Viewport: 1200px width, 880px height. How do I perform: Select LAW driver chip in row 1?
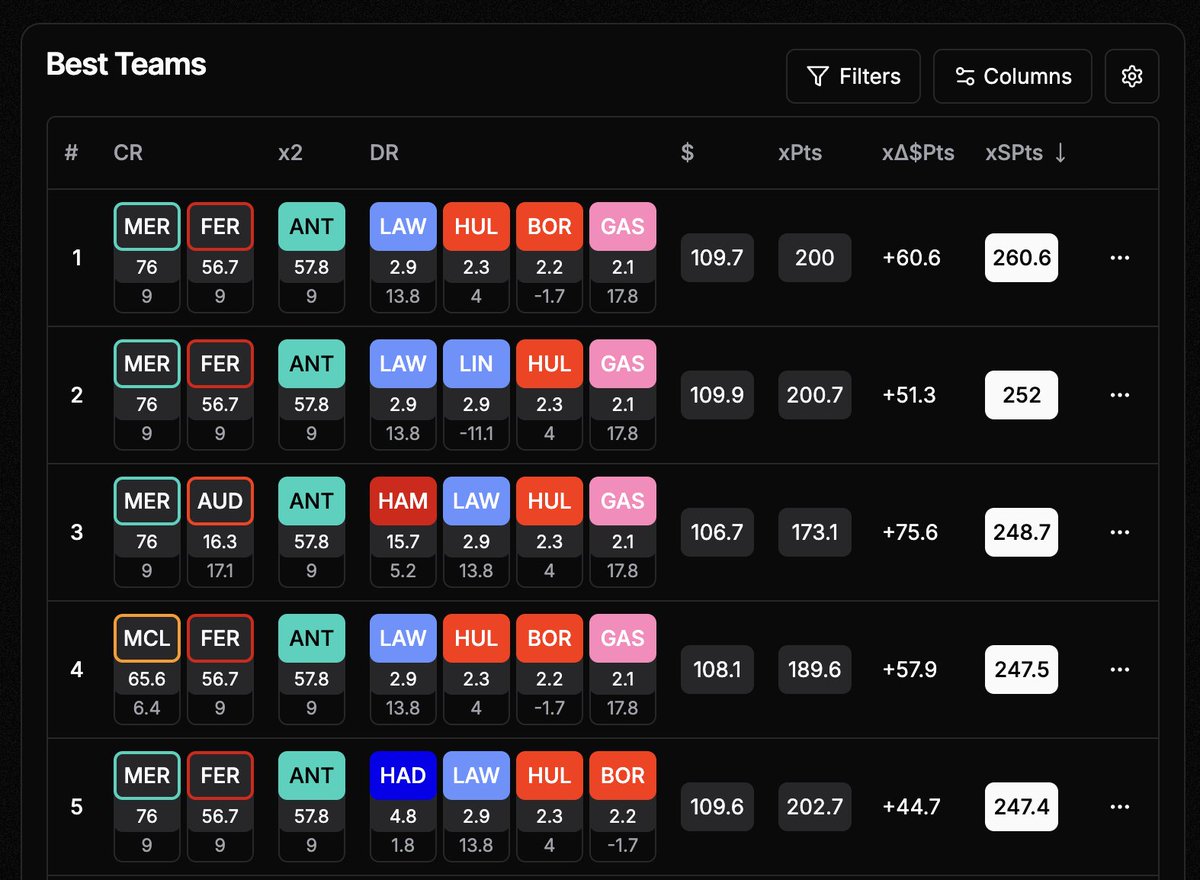click(x=403, y=227)
